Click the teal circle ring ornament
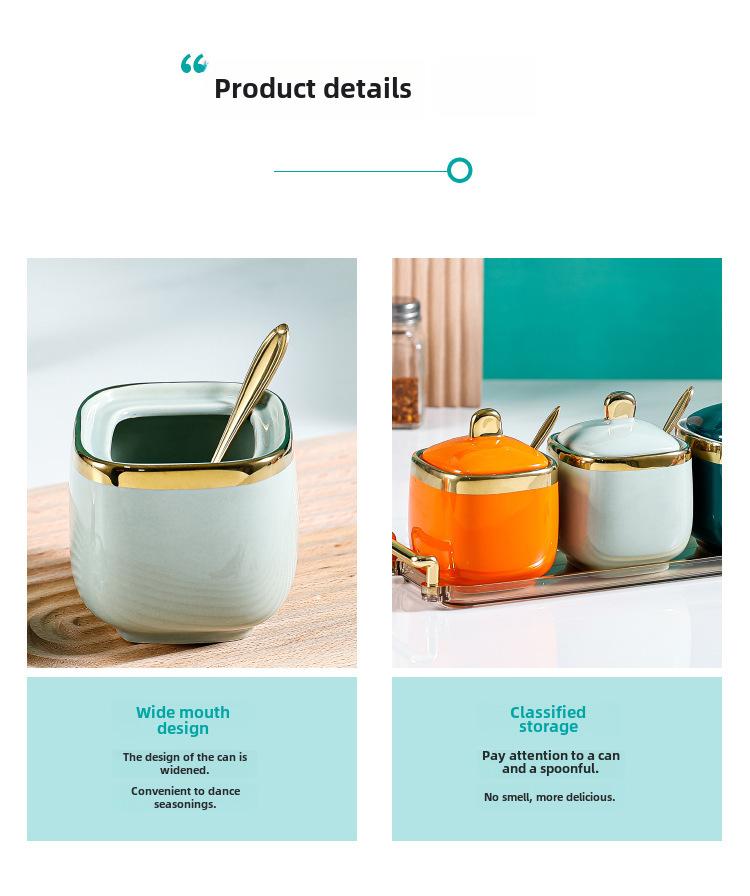750x896 pixels. coord(459,170)
